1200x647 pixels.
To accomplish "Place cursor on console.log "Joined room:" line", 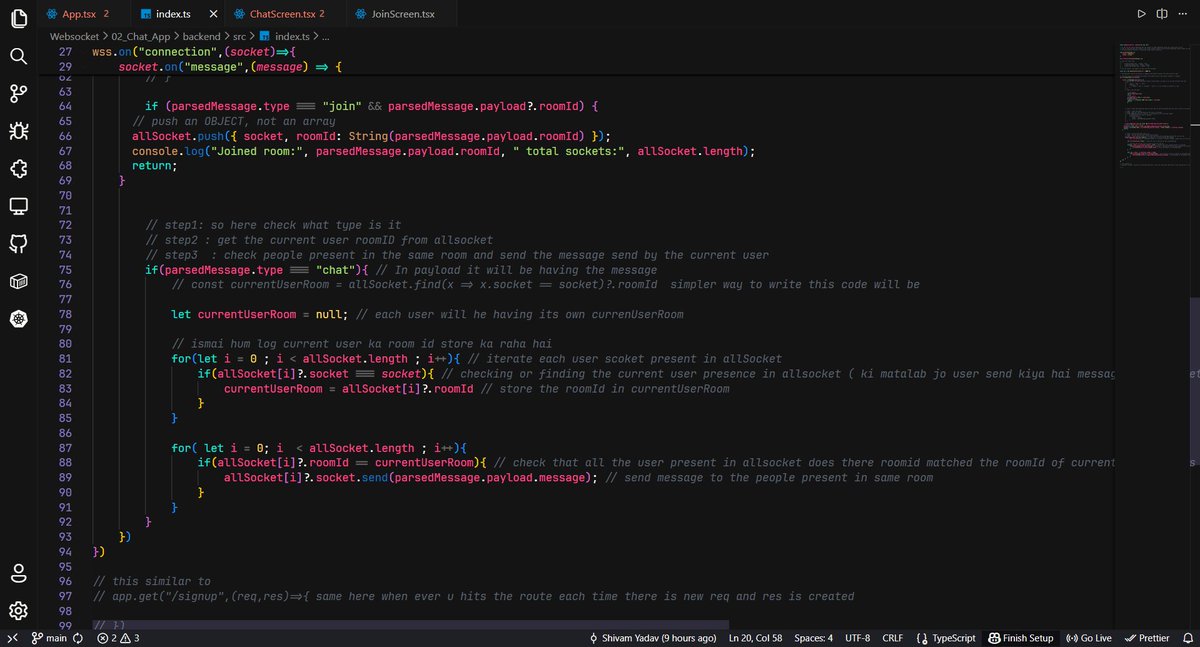I will click(443, 151).
